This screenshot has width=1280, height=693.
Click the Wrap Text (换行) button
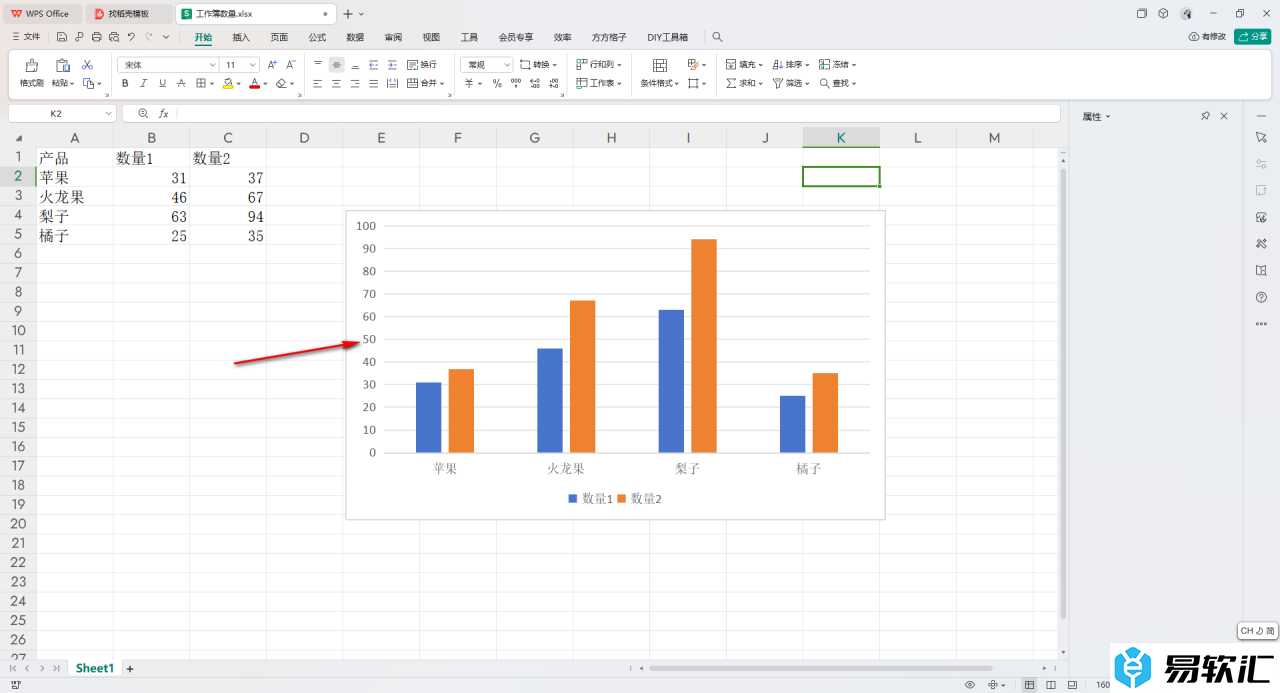point(422,64)
